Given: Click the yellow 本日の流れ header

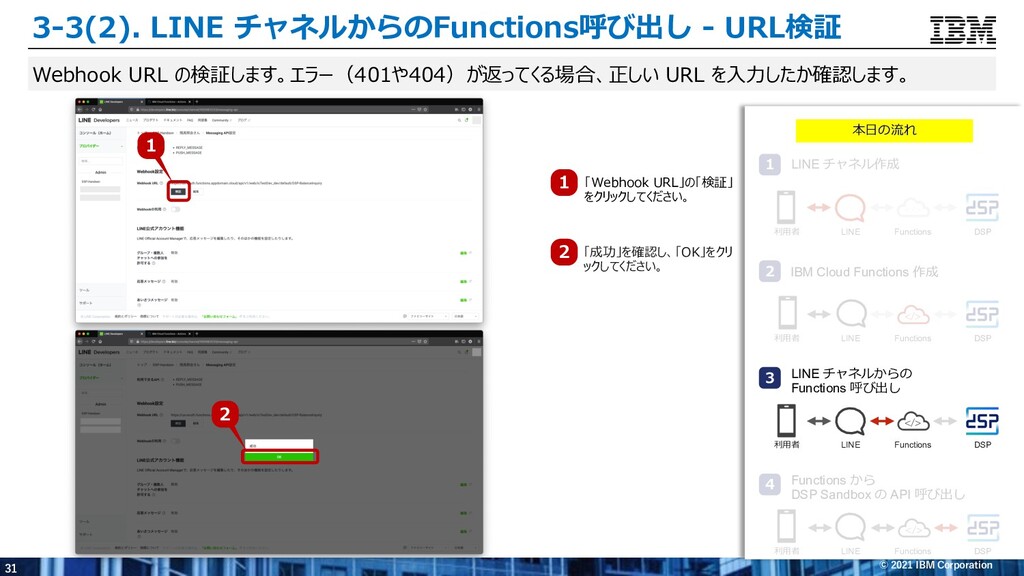Looking at the screenshot, I should pos(884,130).
